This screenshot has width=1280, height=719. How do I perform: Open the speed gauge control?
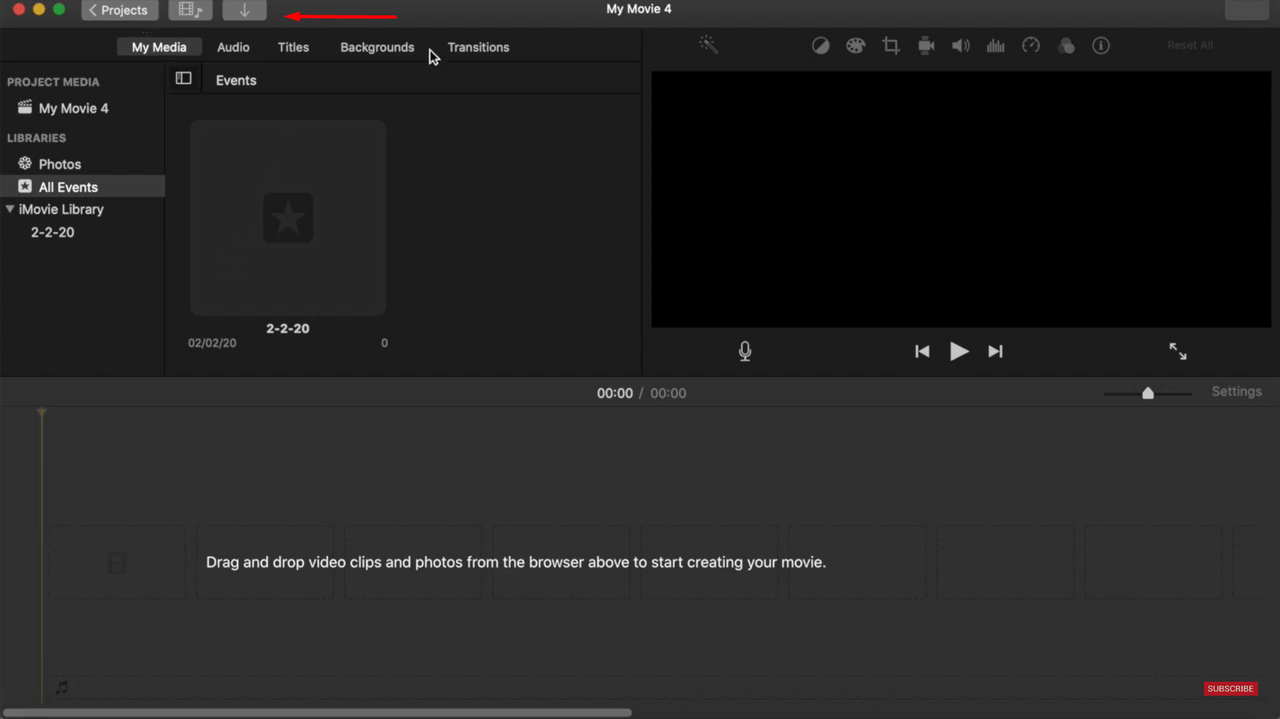pos(1031,46)
